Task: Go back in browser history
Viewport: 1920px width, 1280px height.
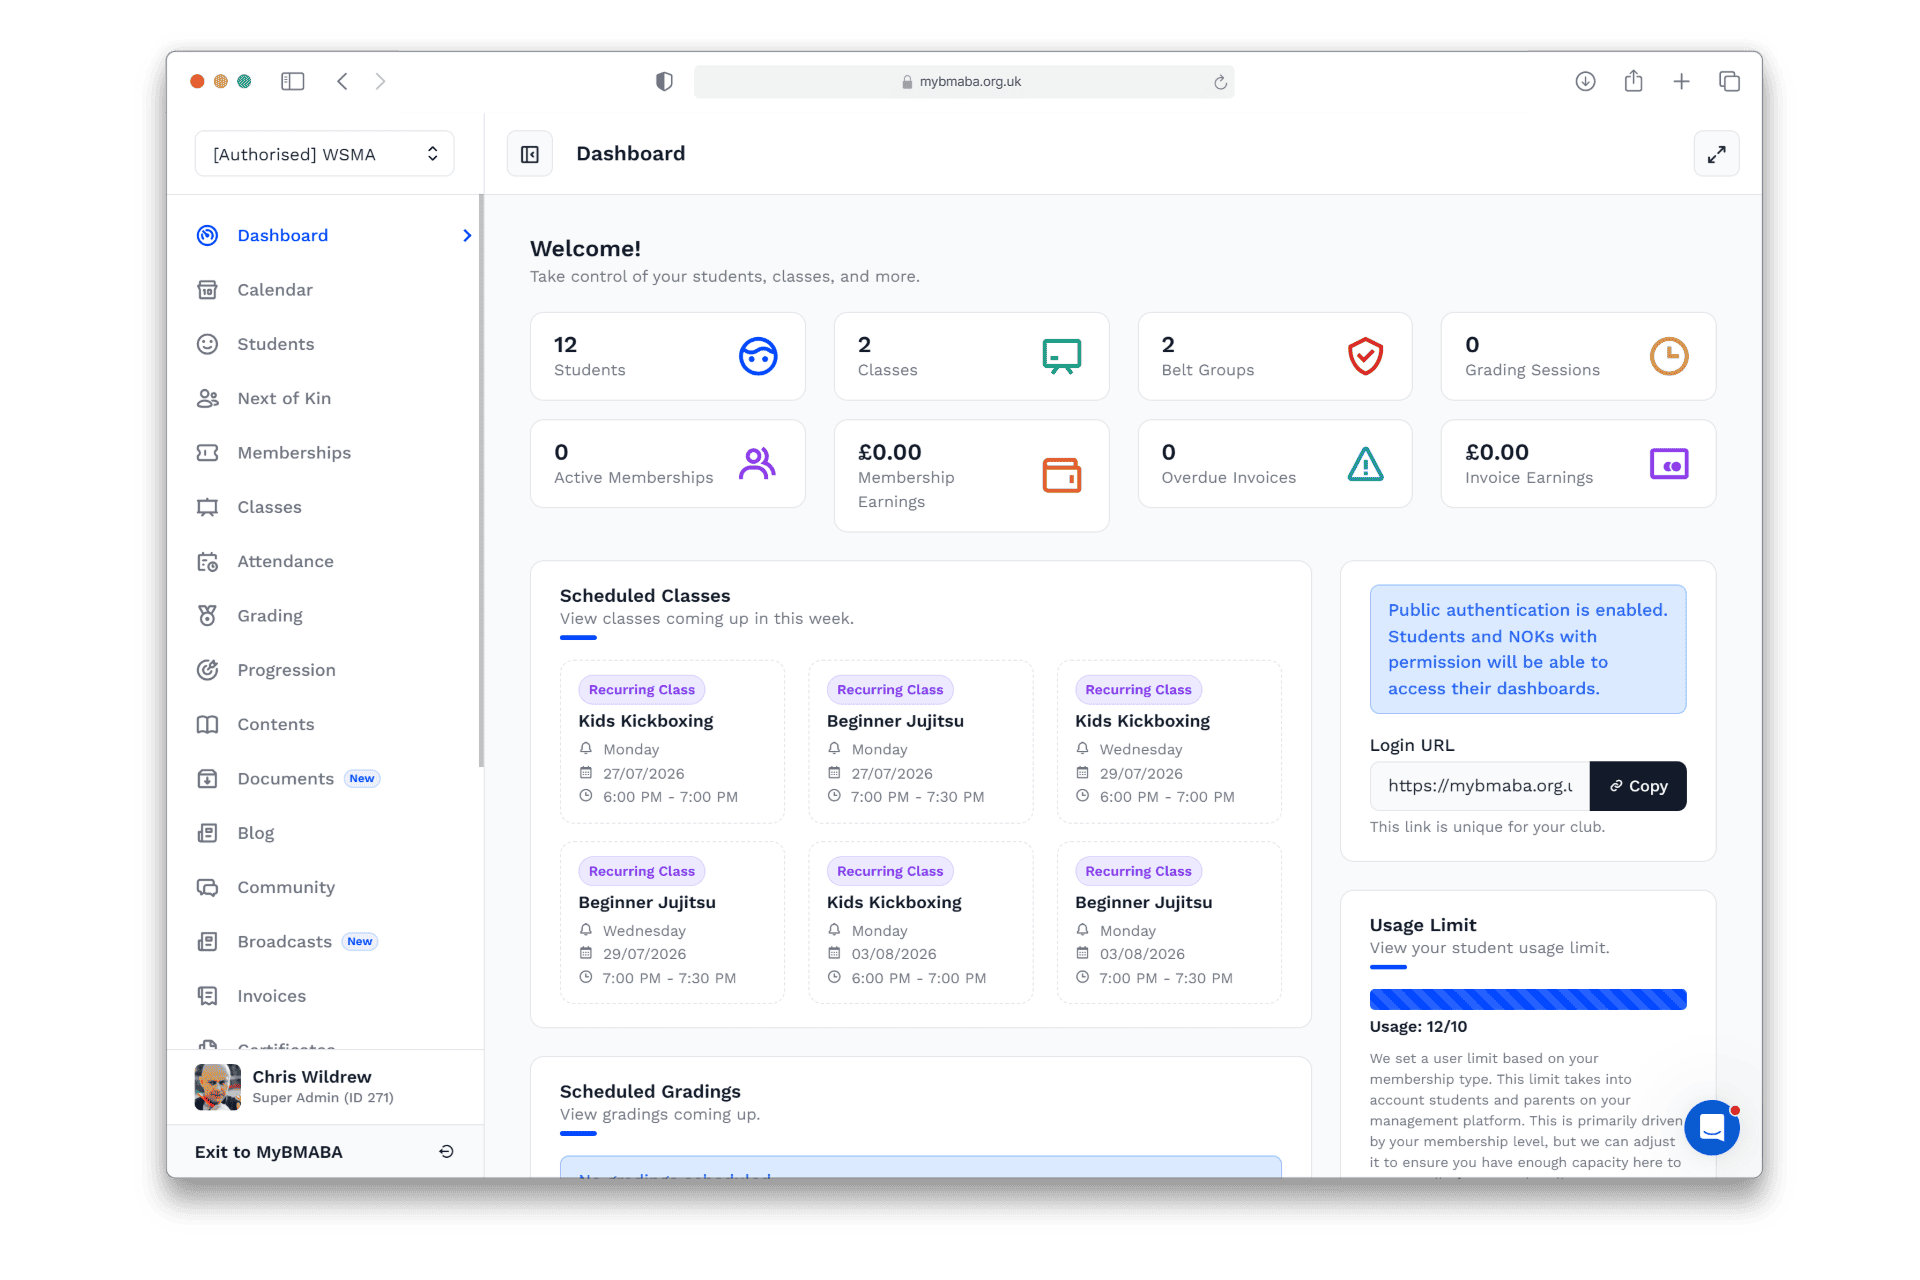Action: [342, 82]
